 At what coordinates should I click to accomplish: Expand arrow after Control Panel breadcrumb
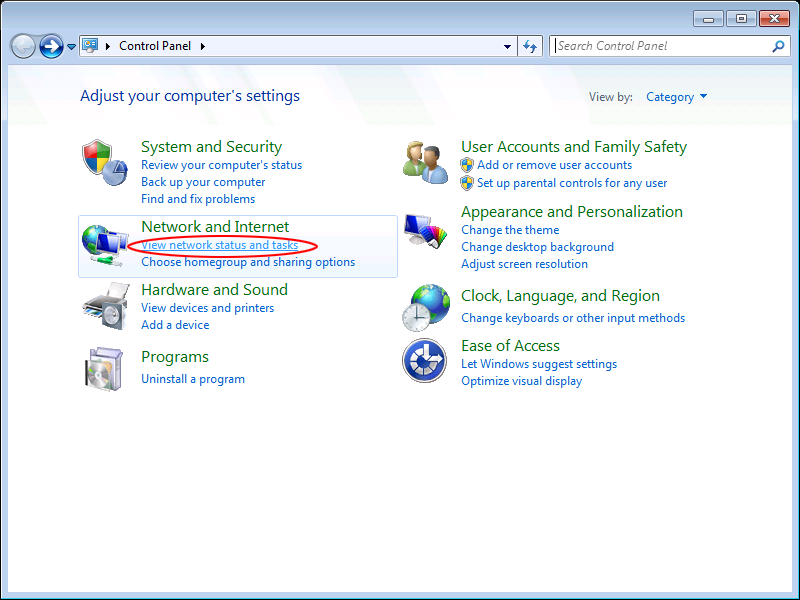[x=203, y=46]
